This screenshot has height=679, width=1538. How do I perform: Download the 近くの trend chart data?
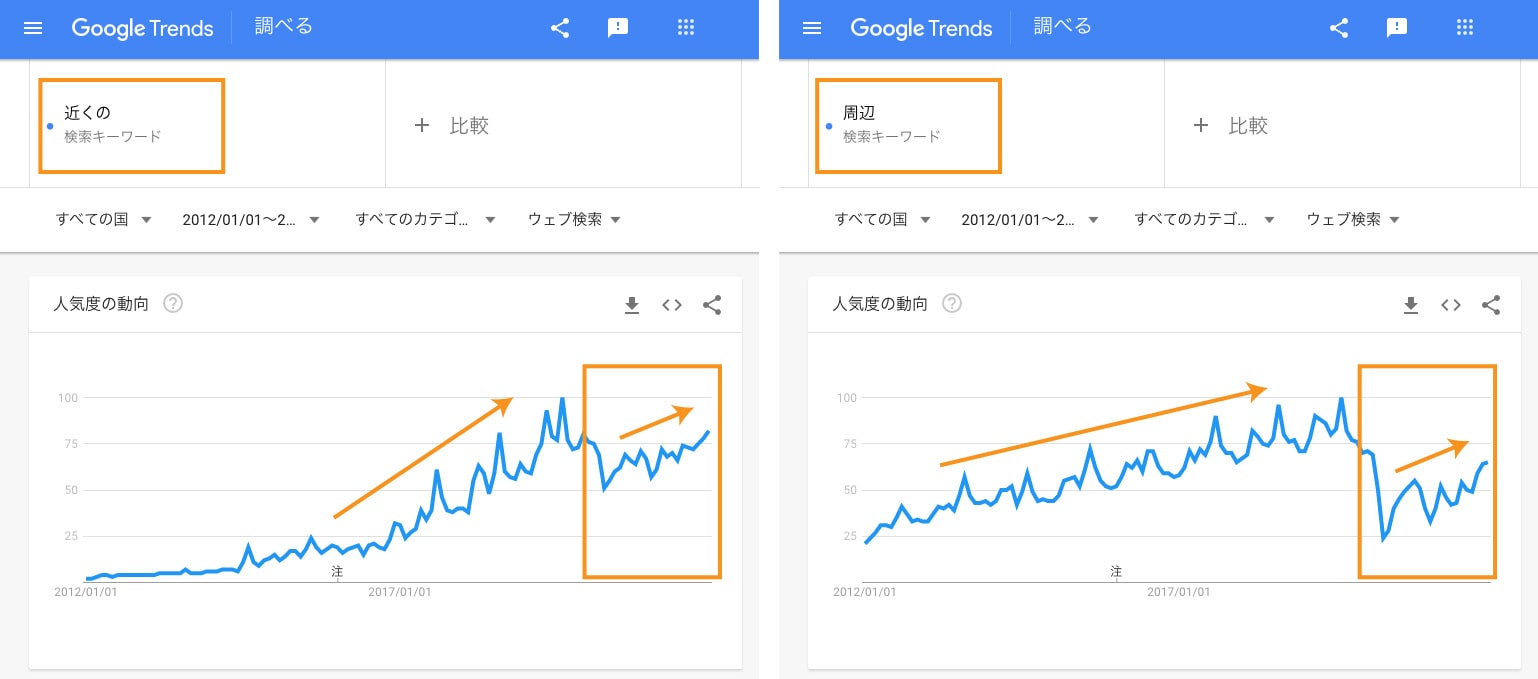[x=632, y=305]
